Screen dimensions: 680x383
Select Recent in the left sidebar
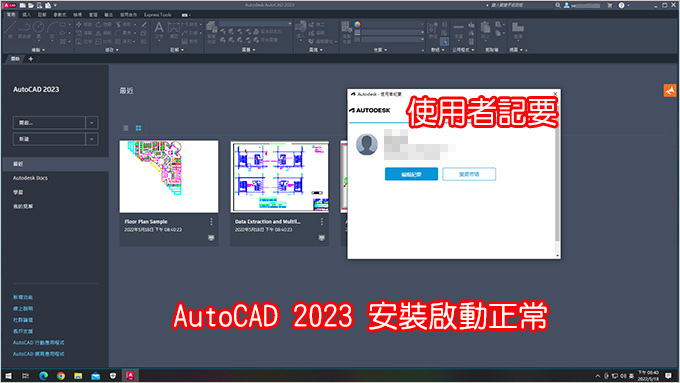[55, 164]
